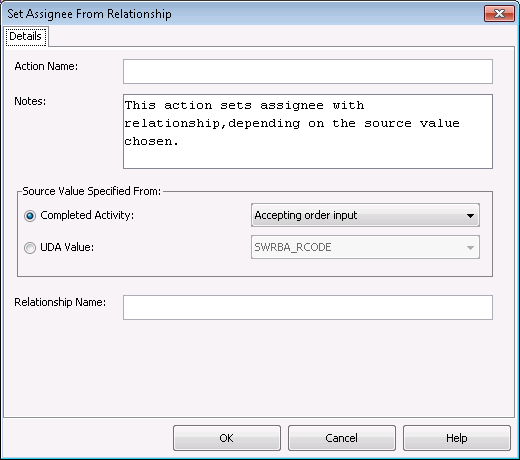Close the Set Assignee From Relationship dialog
Screen dimensions: 520x460
pyautogui.click(x=499, y=14)
